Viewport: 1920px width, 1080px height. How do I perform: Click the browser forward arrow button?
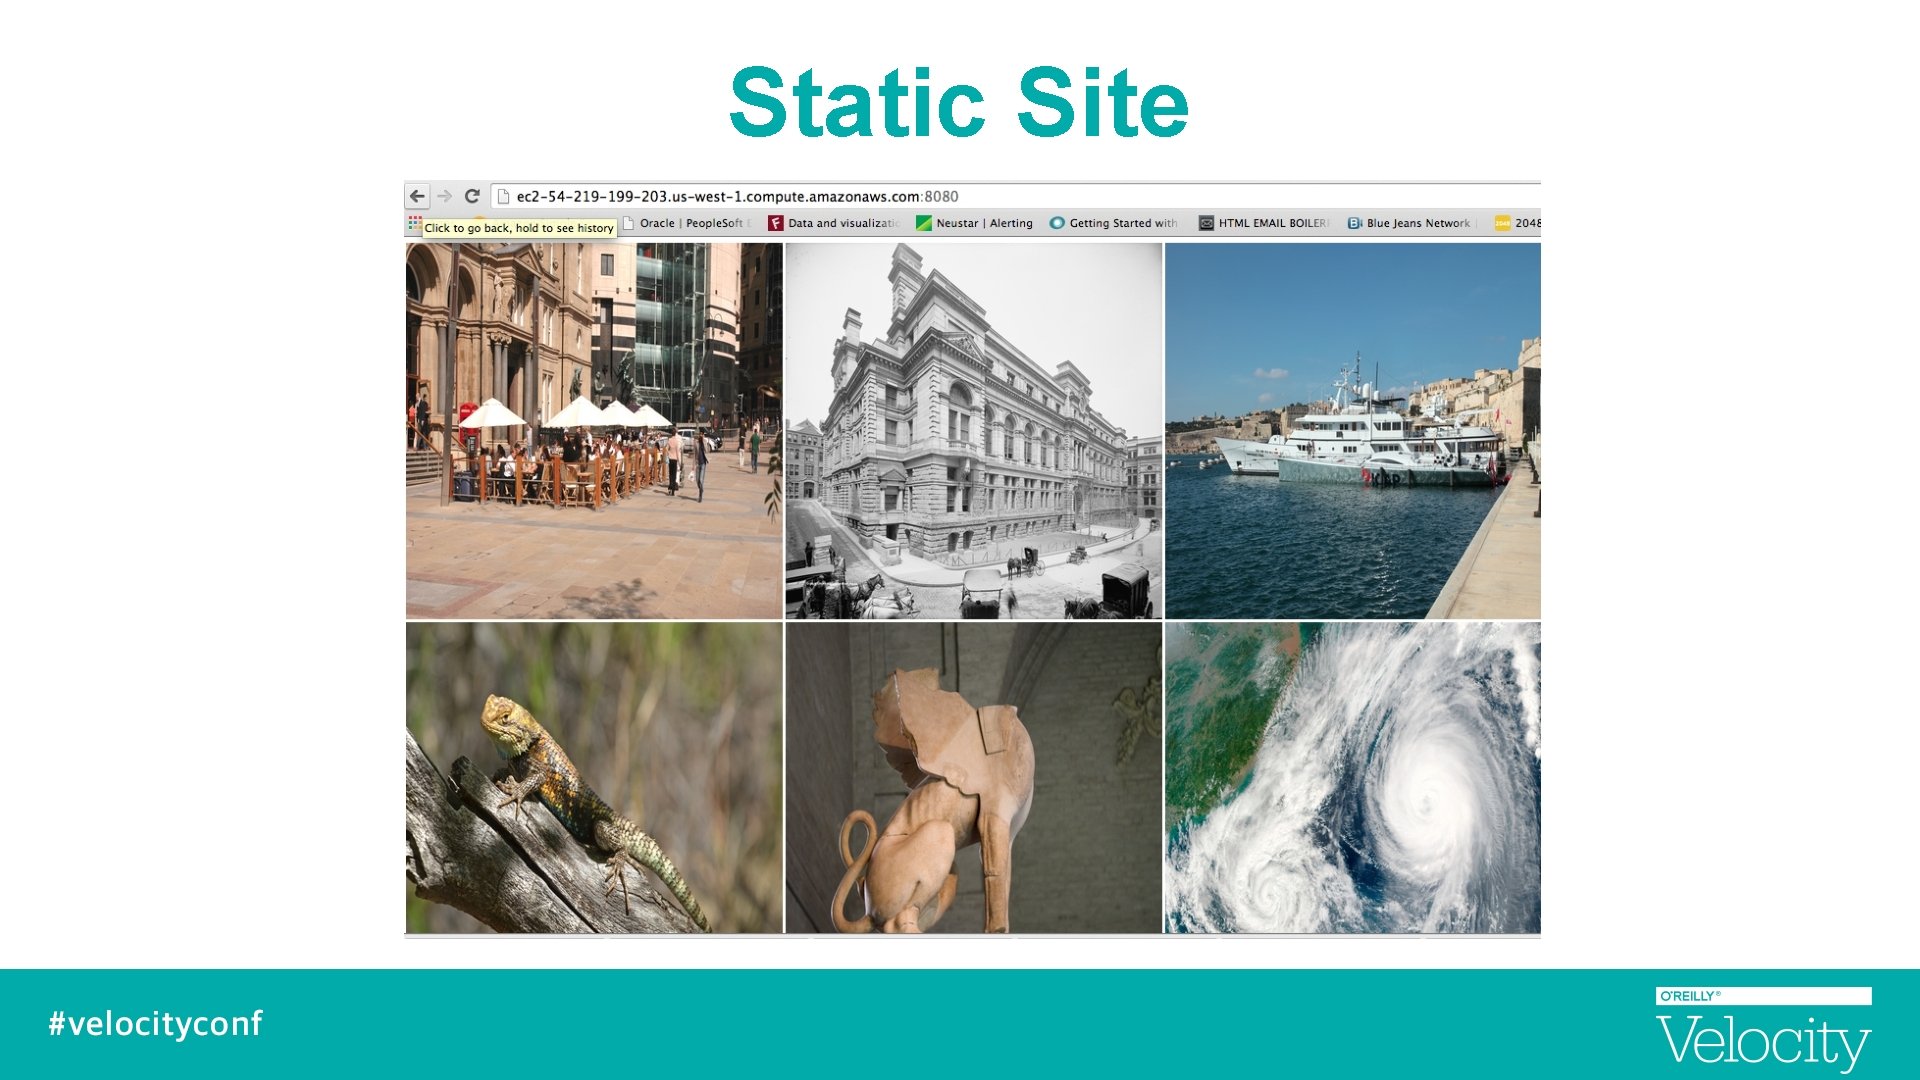445,196
